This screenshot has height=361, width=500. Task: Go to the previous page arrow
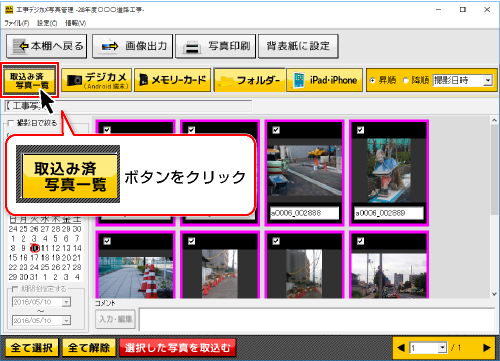tap(401, 348)
